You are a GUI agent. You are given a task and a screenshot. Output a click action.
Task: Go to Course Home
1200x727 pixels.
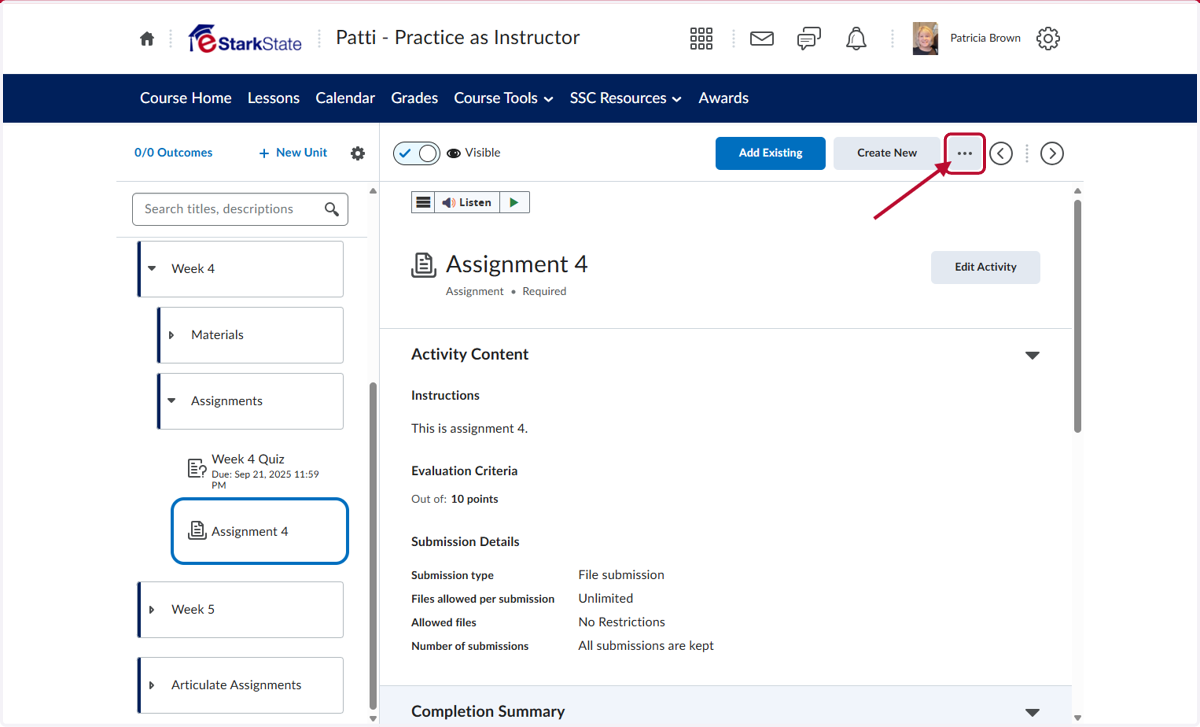pos(186,98)
